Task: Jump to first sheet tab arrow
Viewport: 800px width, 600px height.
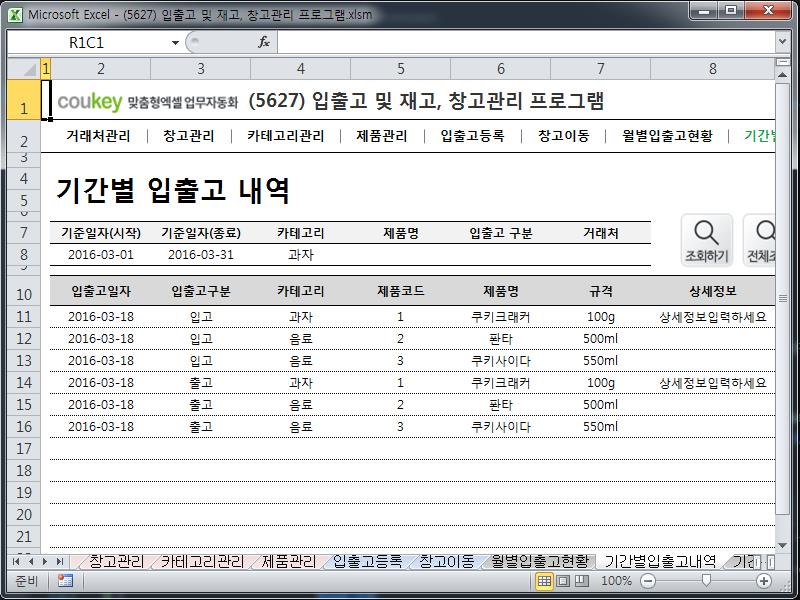Action: point(16,562)
